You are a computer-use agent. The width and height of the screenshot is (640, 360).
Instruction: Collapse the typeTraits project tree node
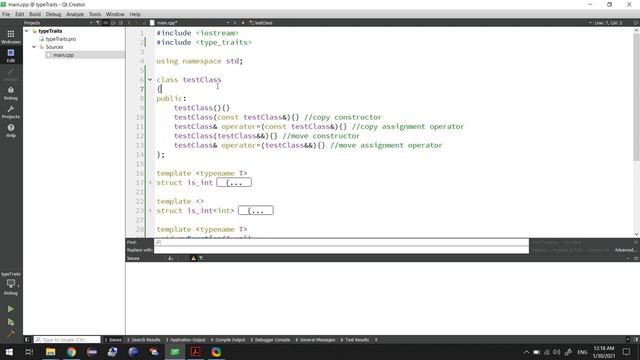(x=27, y=31)
